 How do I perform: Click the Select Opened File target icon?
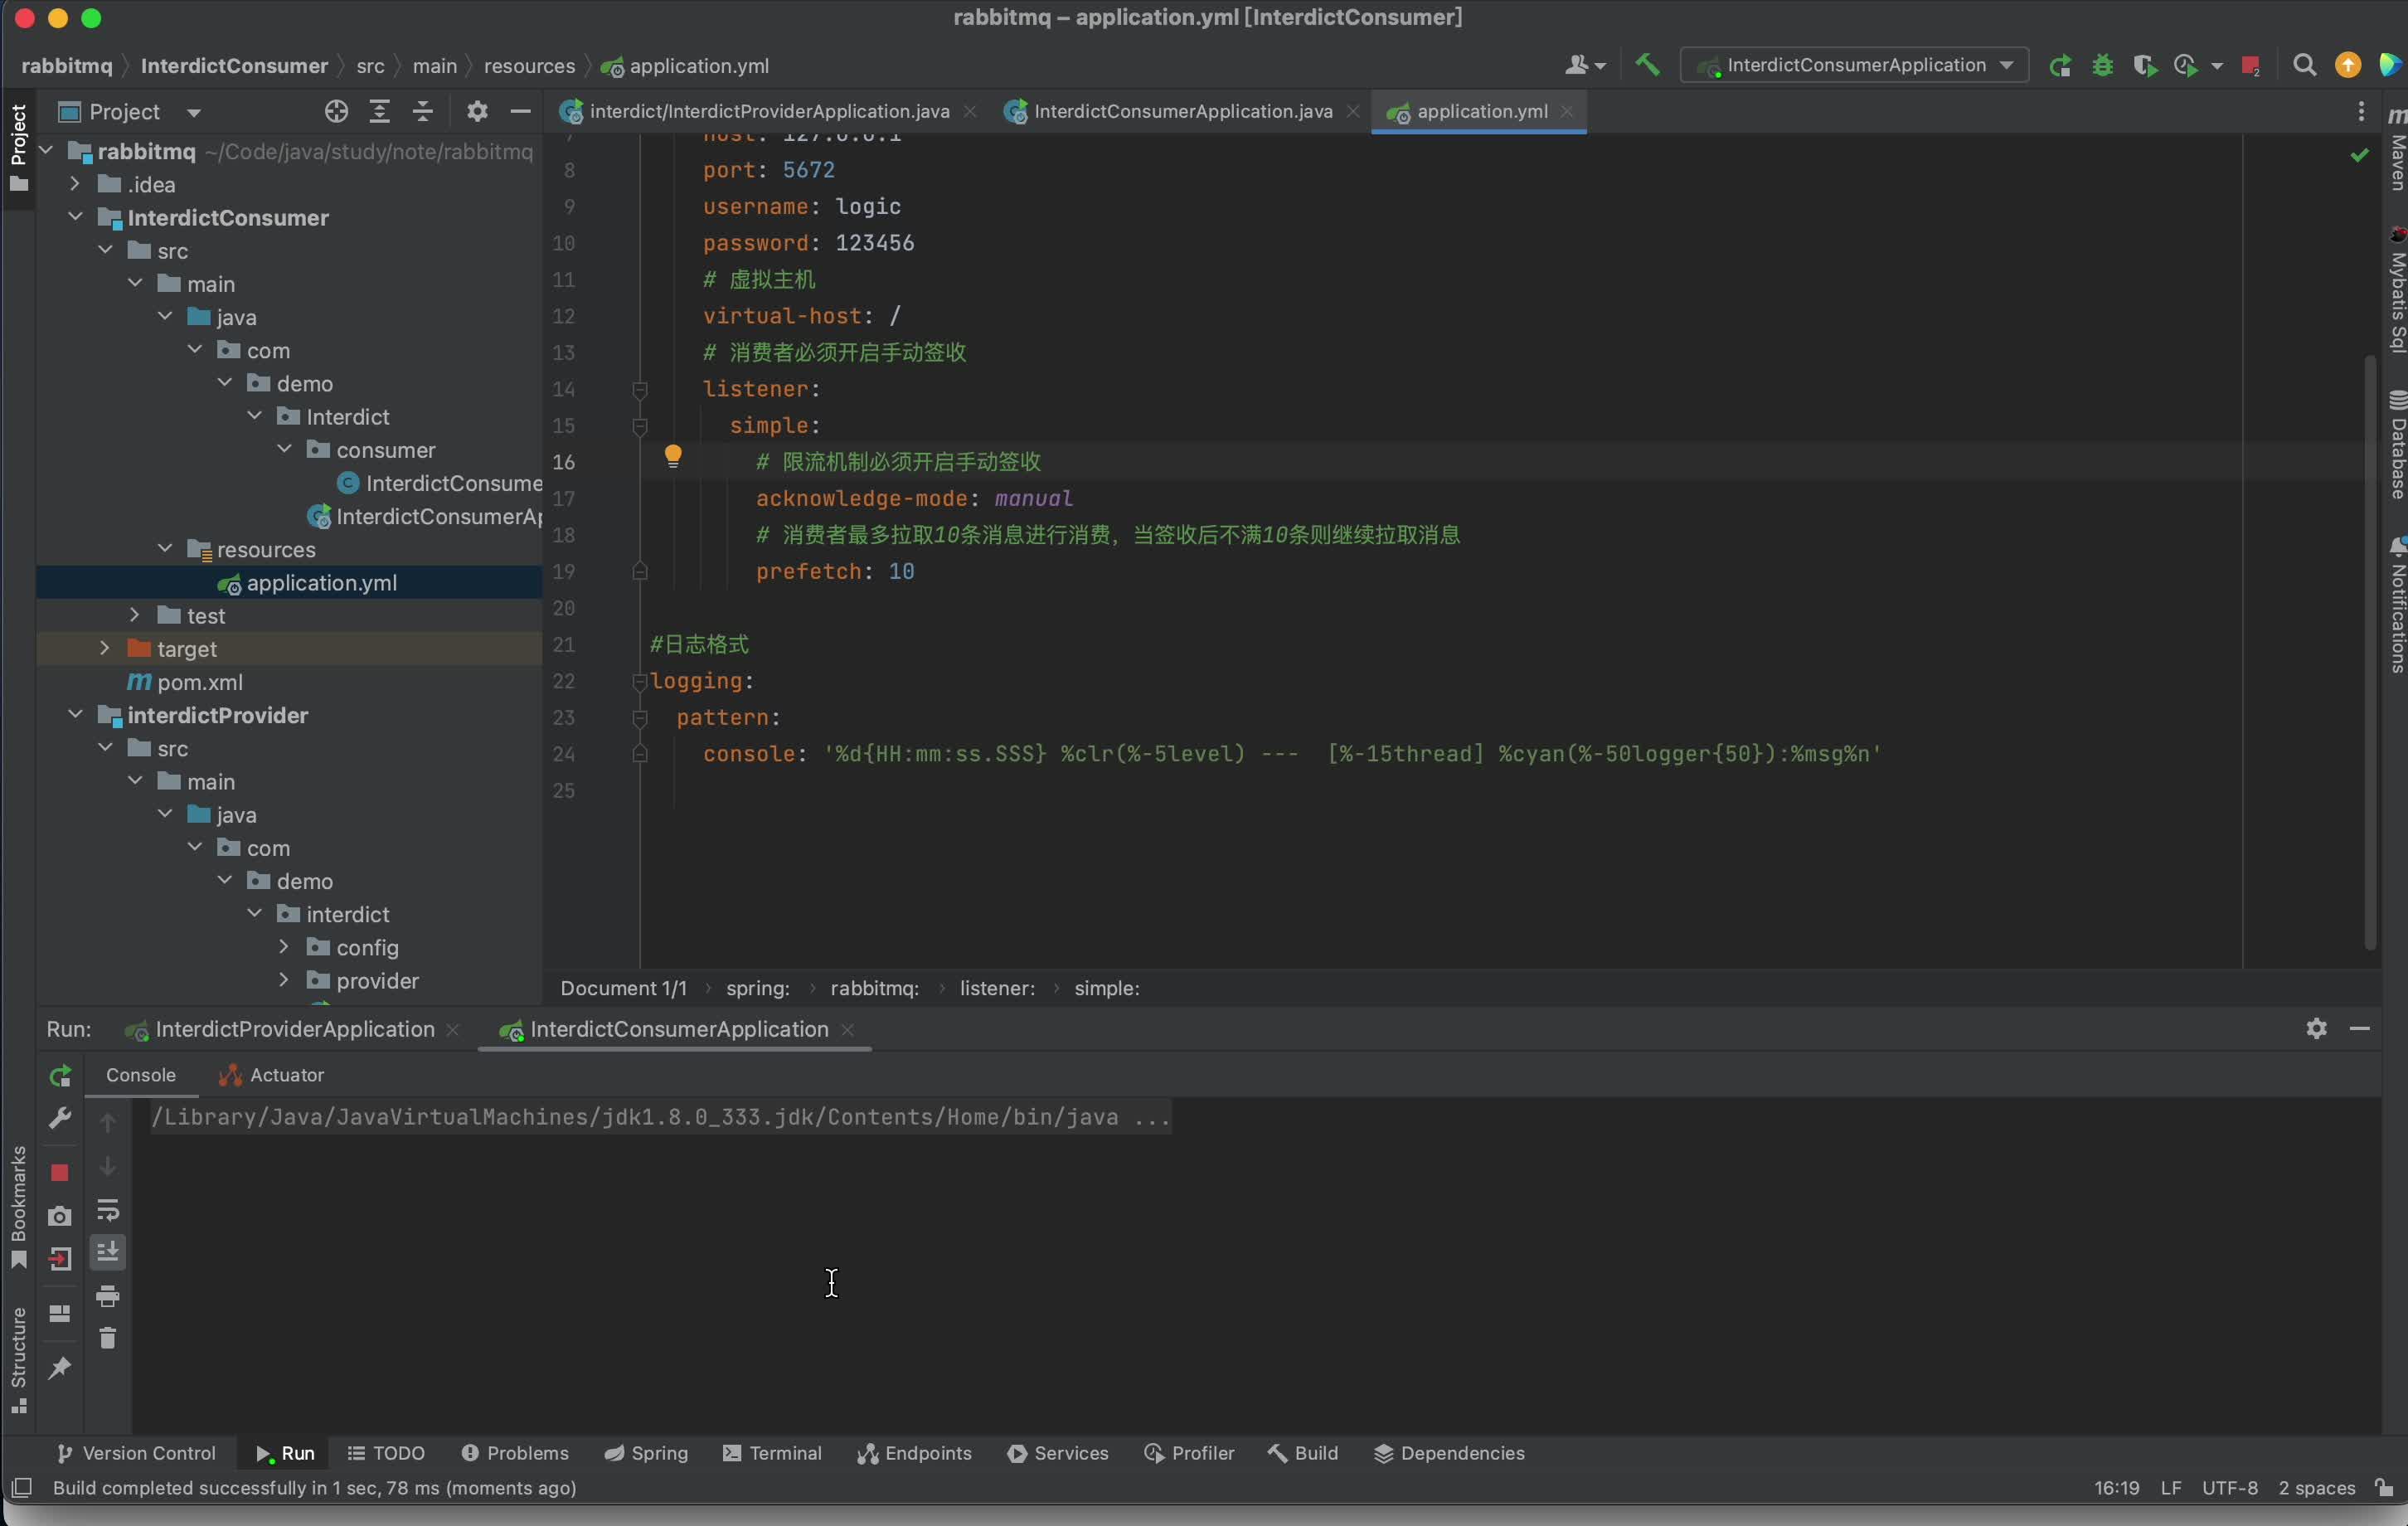click(x=336, y=112)
